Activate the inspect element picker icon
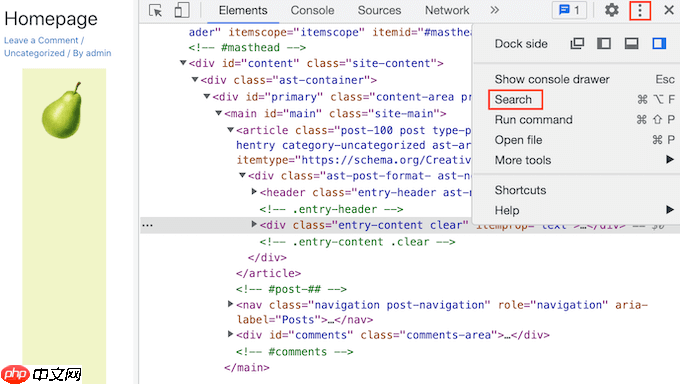The image size is (680, 384). 155,10
